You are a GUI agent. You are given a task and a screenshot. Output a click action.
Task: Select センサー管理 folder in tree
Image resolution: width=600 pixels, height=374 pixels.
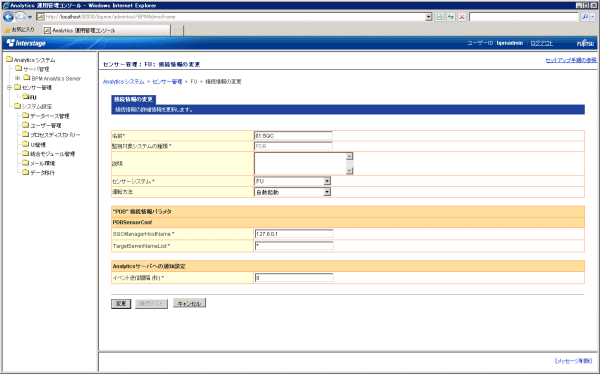click(37, 88)
